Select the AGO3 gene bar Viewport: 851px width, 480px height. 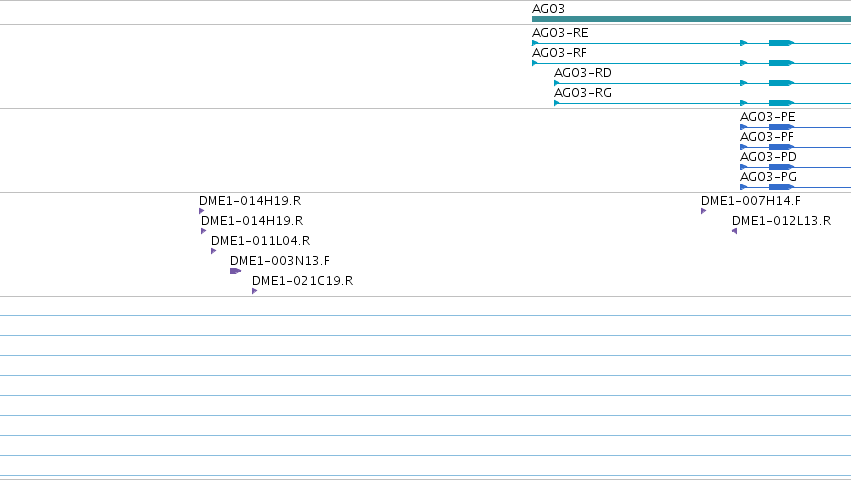coord(691,19)
